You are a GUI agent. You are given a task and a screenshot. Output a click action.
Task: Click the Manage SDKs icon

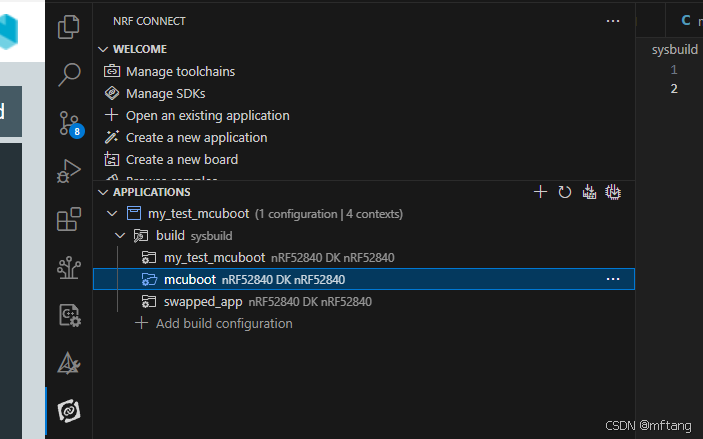(112, 93)
